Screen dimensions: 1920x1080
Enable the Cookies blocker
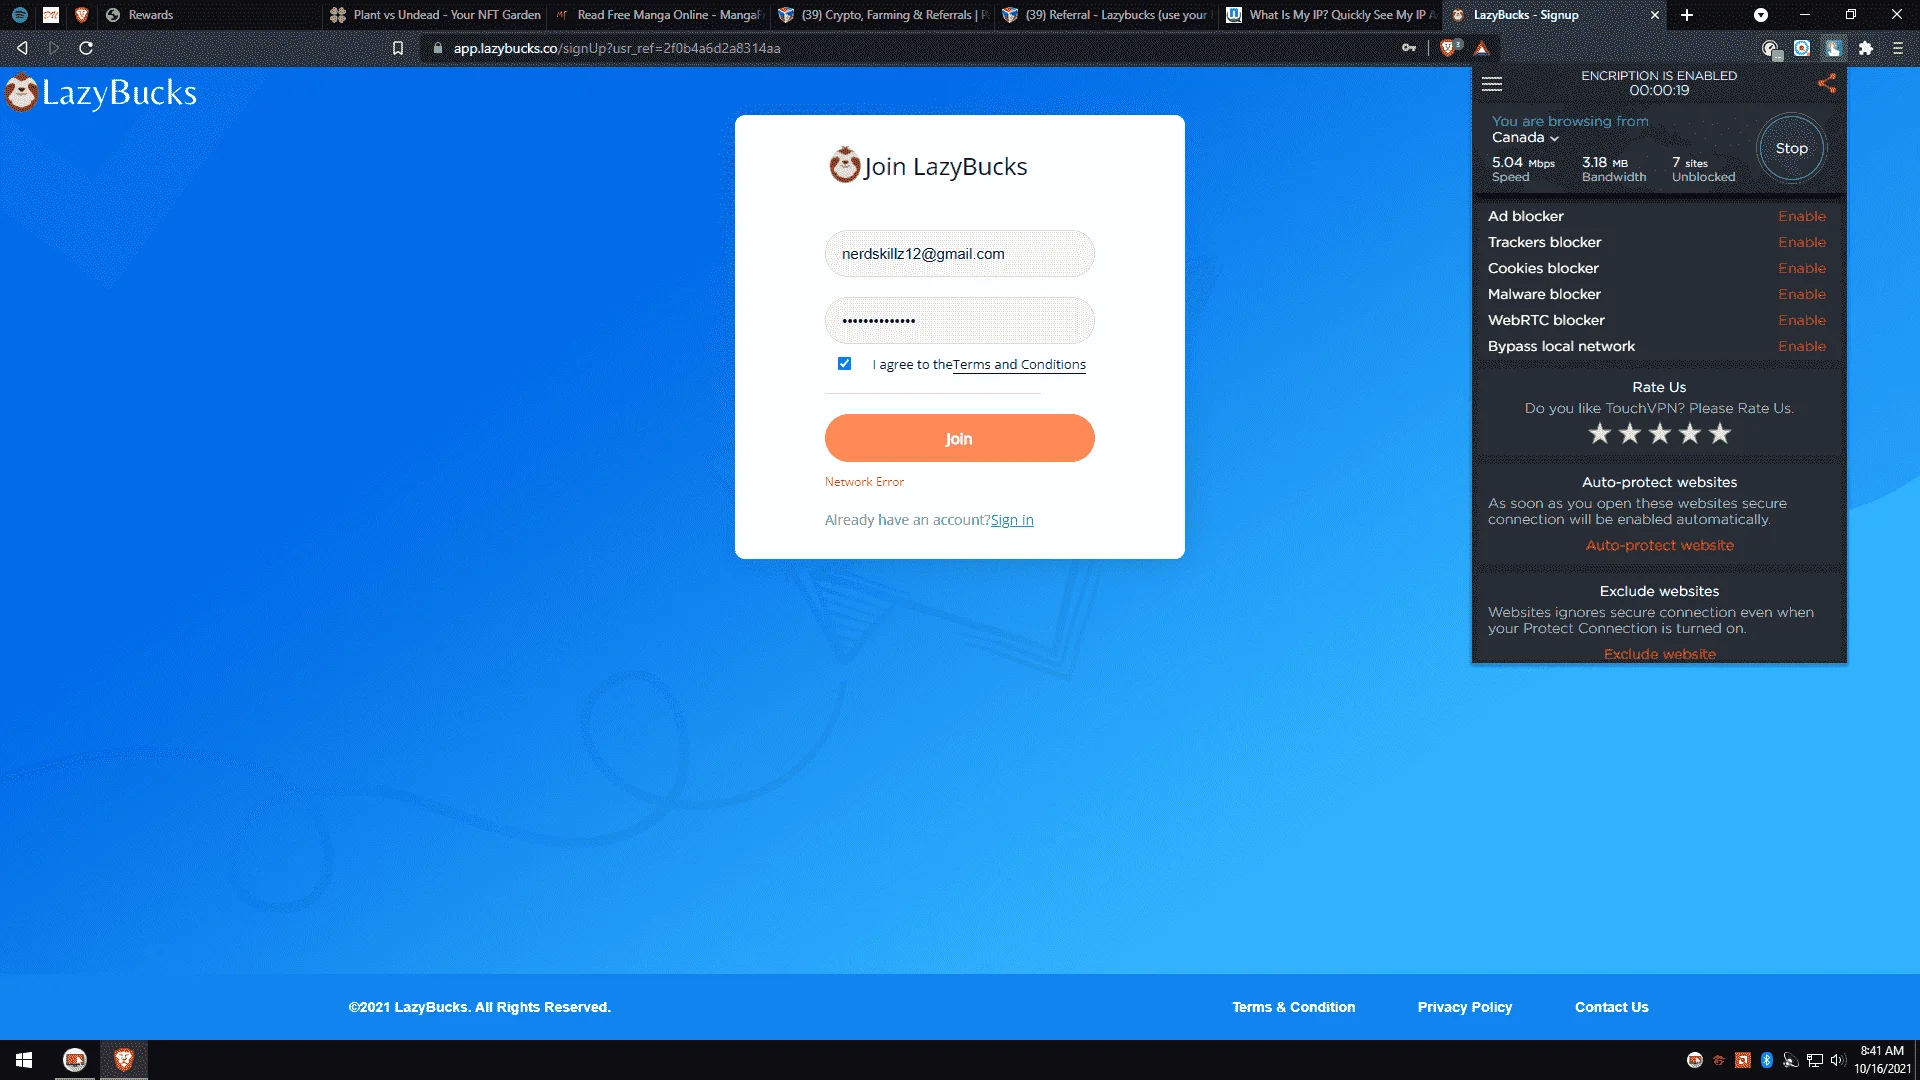point(1801,268)
